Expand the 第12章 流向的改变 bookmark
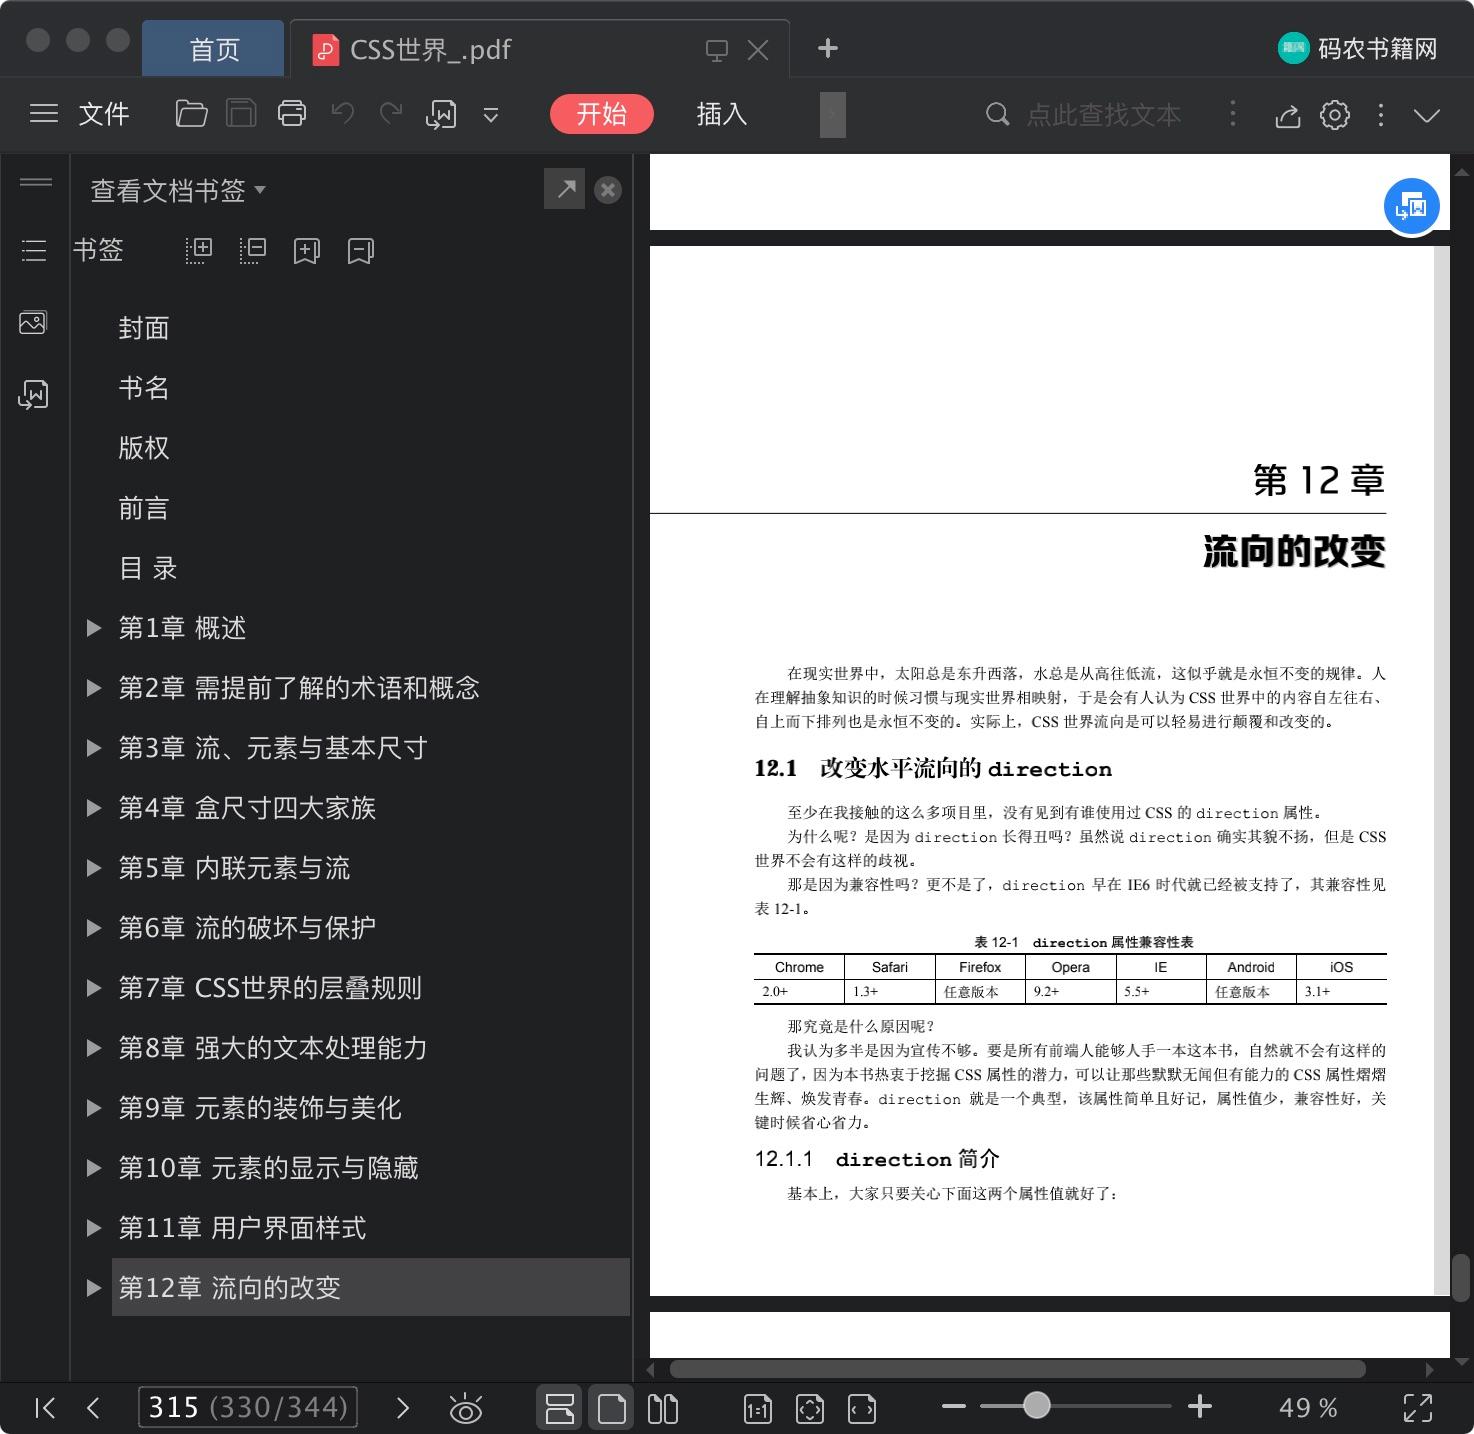The width and height of the screenshot is (1474, 1434). (94, 1288)
